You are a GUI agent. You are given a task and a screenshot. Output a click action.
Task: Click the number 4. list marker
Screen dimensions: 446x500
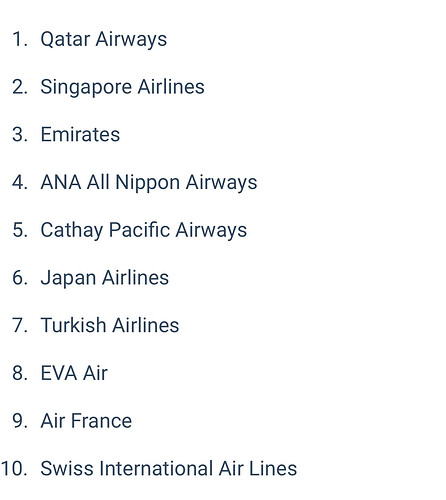tap(20, 182)
